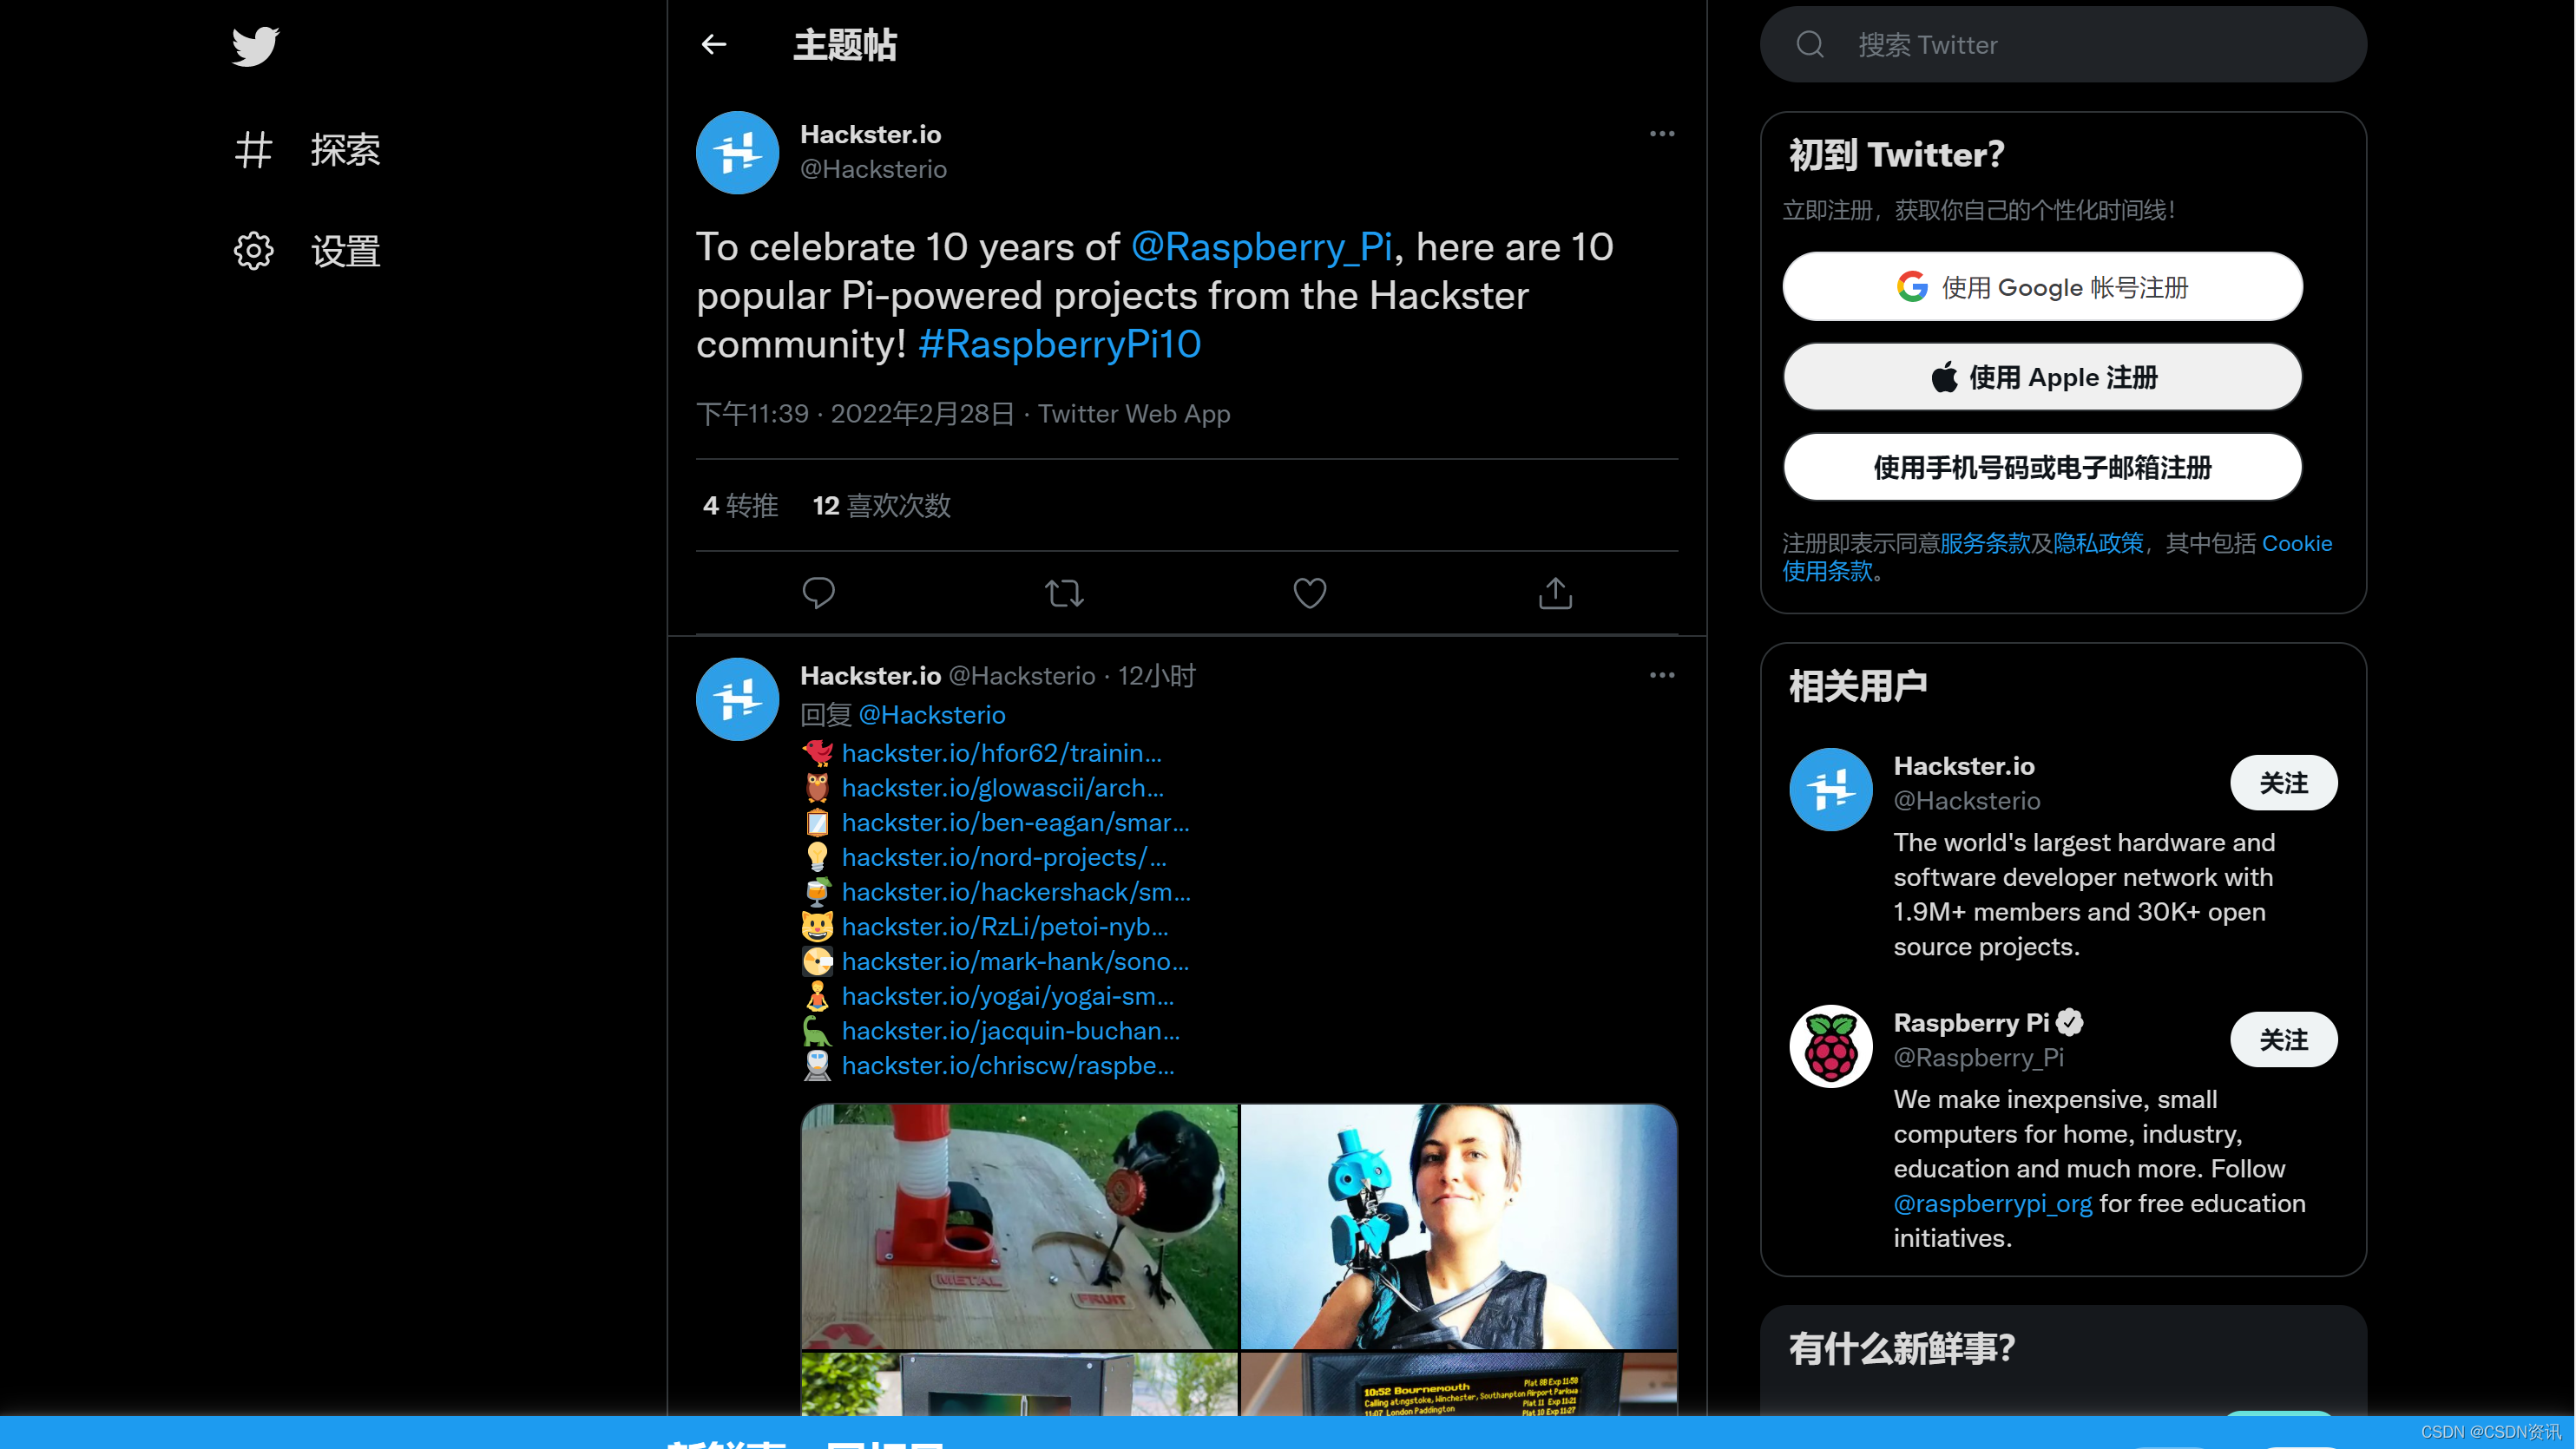Like the main tweet with heart
The width and height of the screenshot is (2576, 1449).
click(x=1310, y=593)
